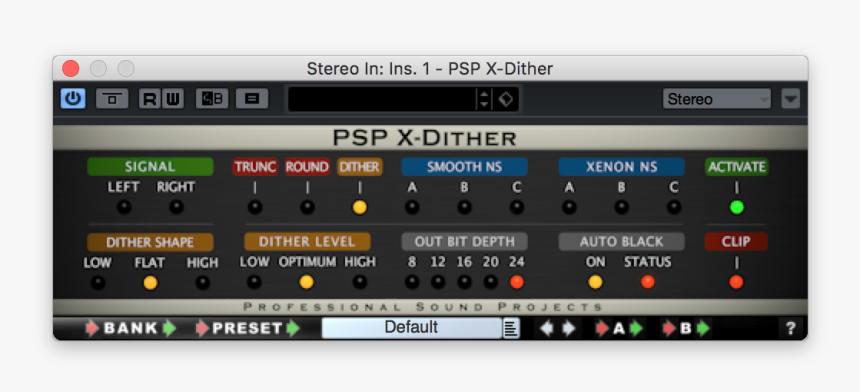Select TRUNC mode LED

coord(255,207)
